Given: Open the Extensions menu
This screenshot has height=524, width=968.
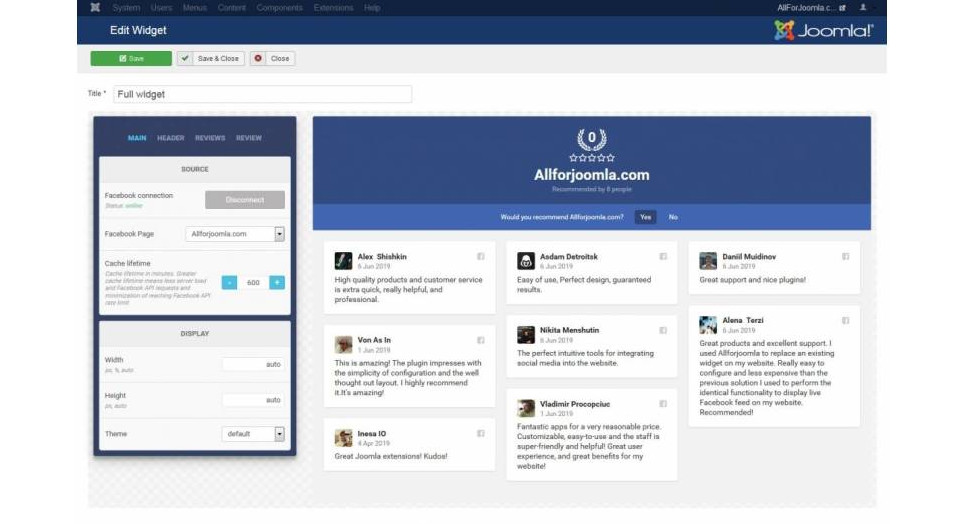Looking at the screenshot, I should click(333, 7).
